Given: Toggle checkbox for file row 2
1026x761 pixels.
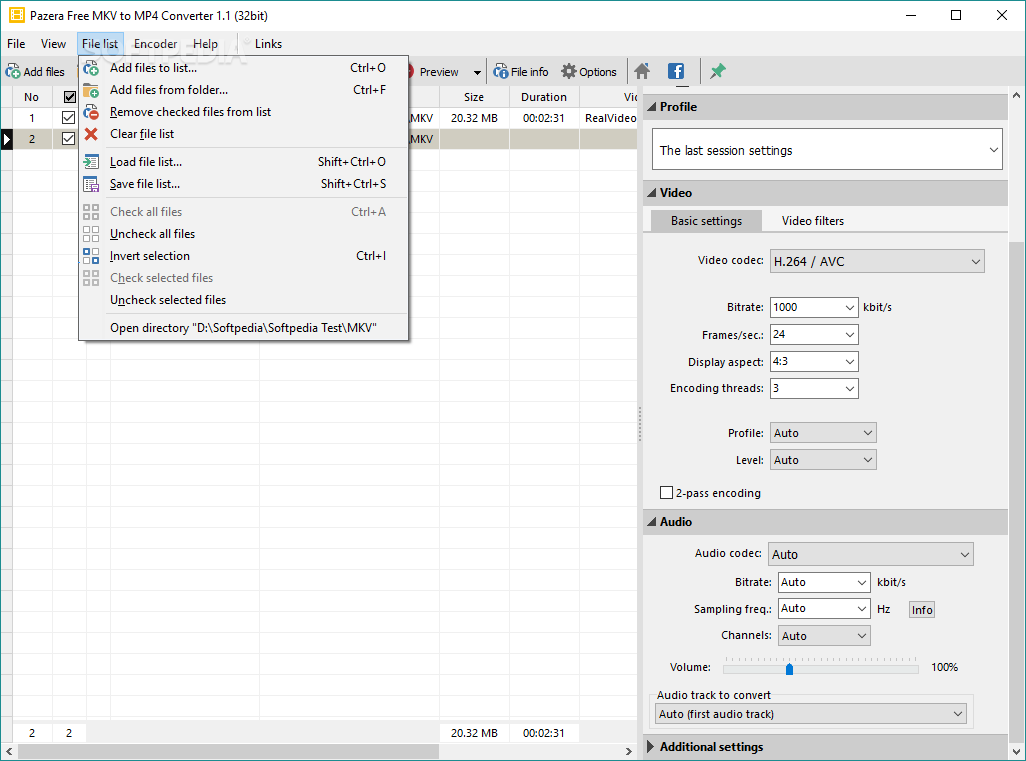Looking at the screenshot, I should (68, 139).
